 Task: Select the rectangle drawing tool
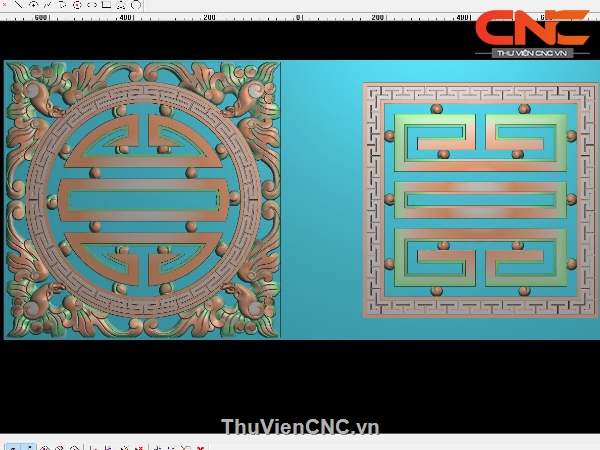(106, 5)
